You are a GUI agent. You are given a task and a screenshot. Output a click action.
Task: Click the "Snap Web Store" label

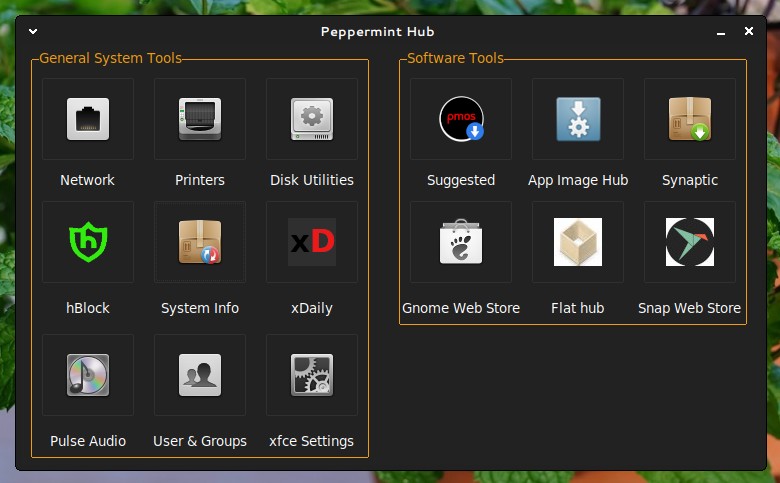[x=689, y=308]
